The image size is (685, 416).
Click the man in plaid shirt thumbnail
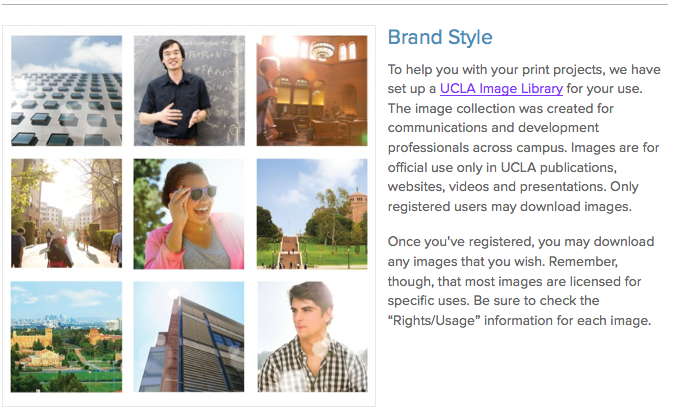click(312, 336)
